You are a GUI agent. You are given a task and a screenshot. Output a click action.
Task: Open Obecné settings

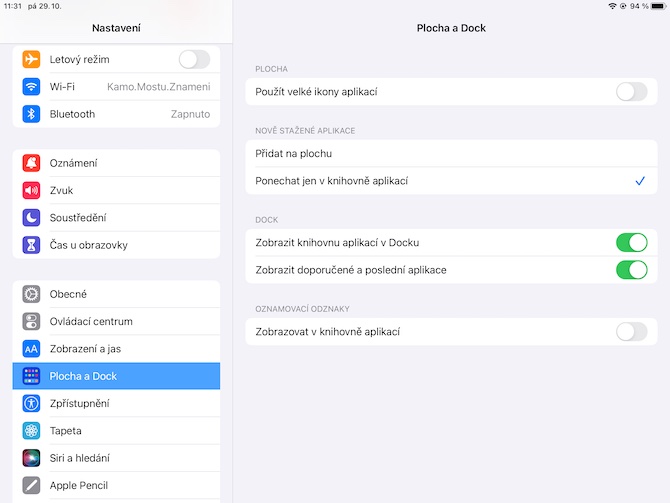[x=116, y=294]
